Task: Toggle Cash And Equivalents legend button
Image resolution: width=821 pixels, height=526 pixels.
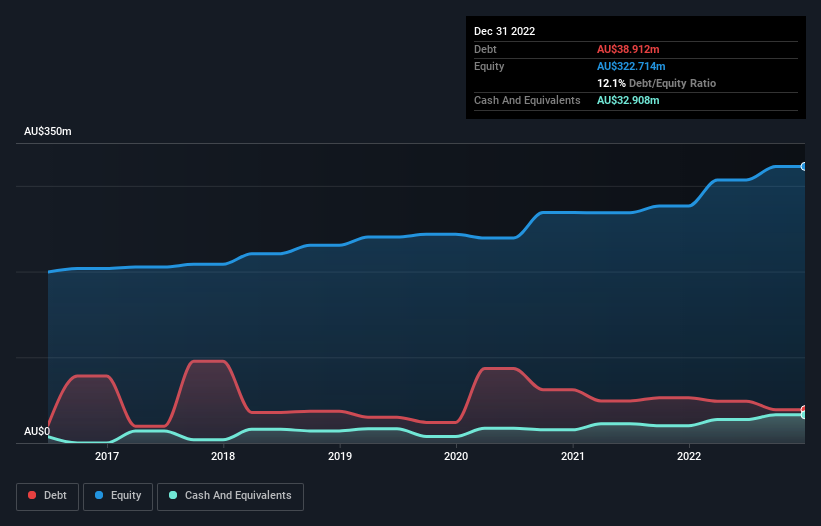Action: (230, 496)
